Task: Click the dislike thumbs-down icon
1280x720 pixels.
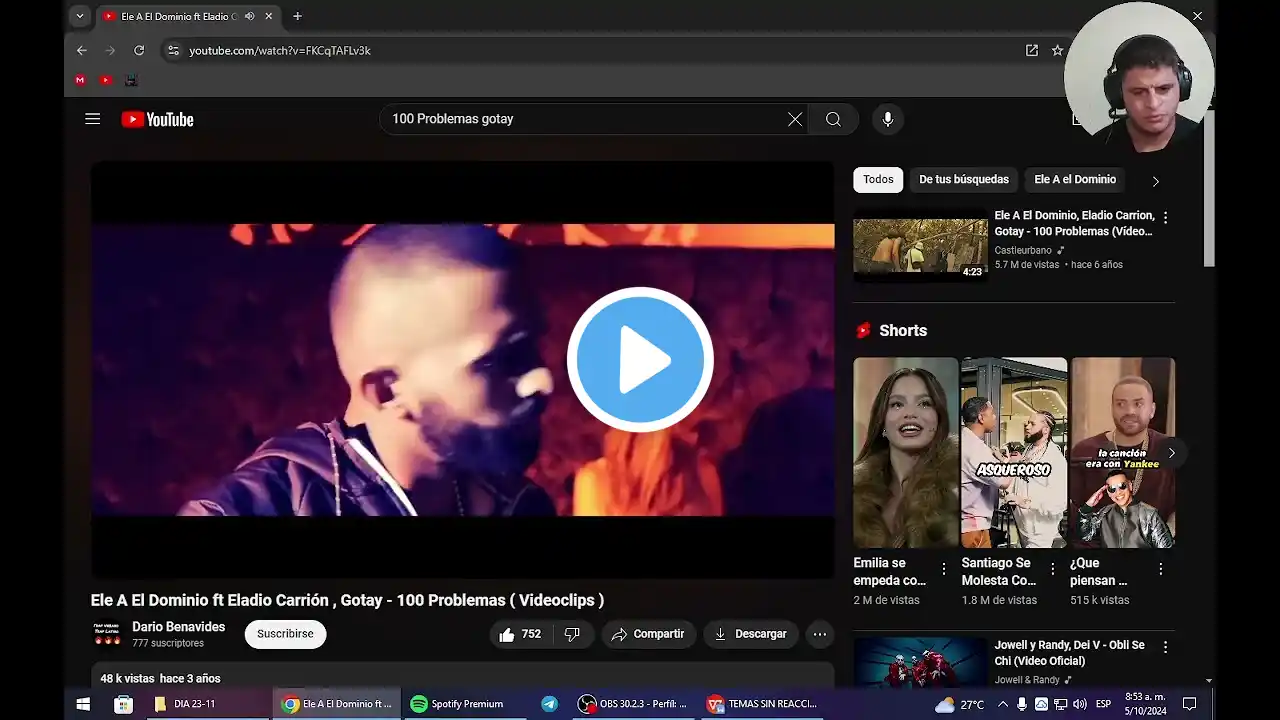Action: pyautogui.click(x=572, y=634)
